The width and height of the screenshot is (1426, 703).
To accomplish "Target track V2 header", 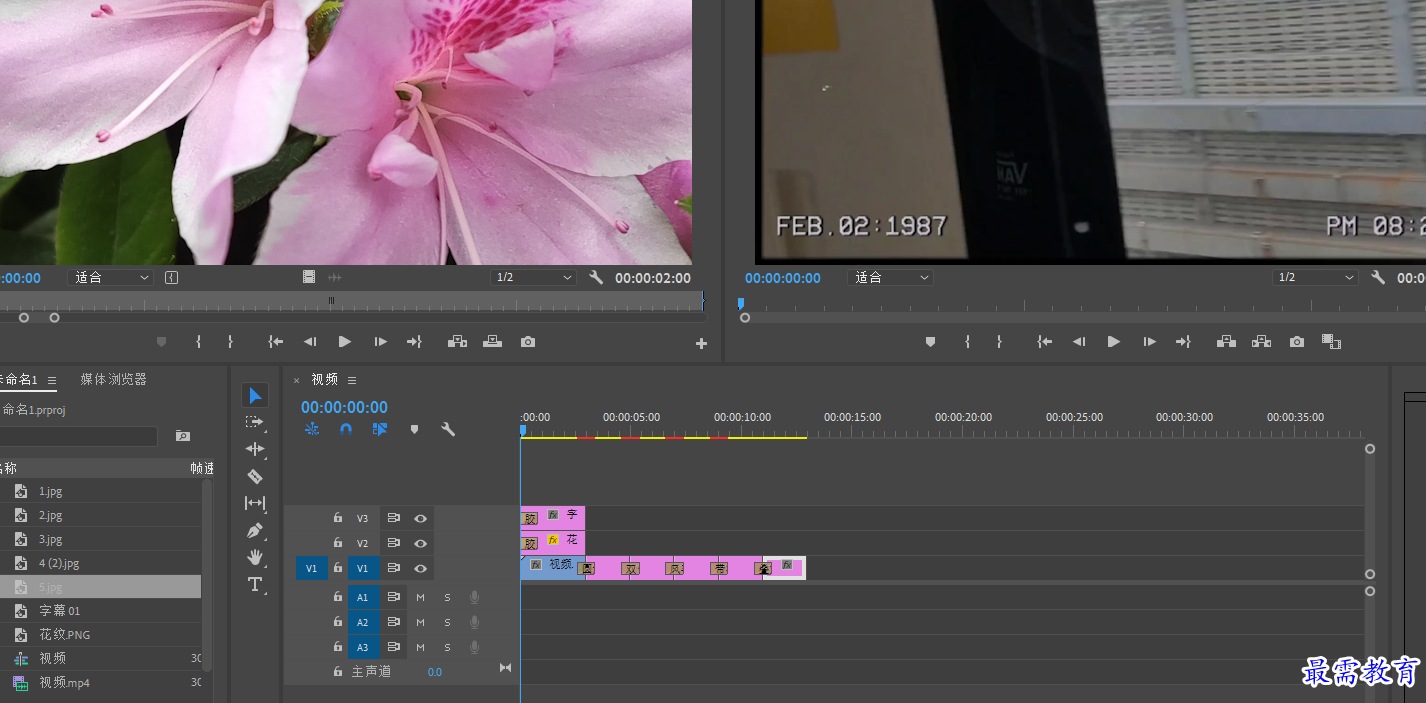I will pyautogui.click(x=363, y=543).
